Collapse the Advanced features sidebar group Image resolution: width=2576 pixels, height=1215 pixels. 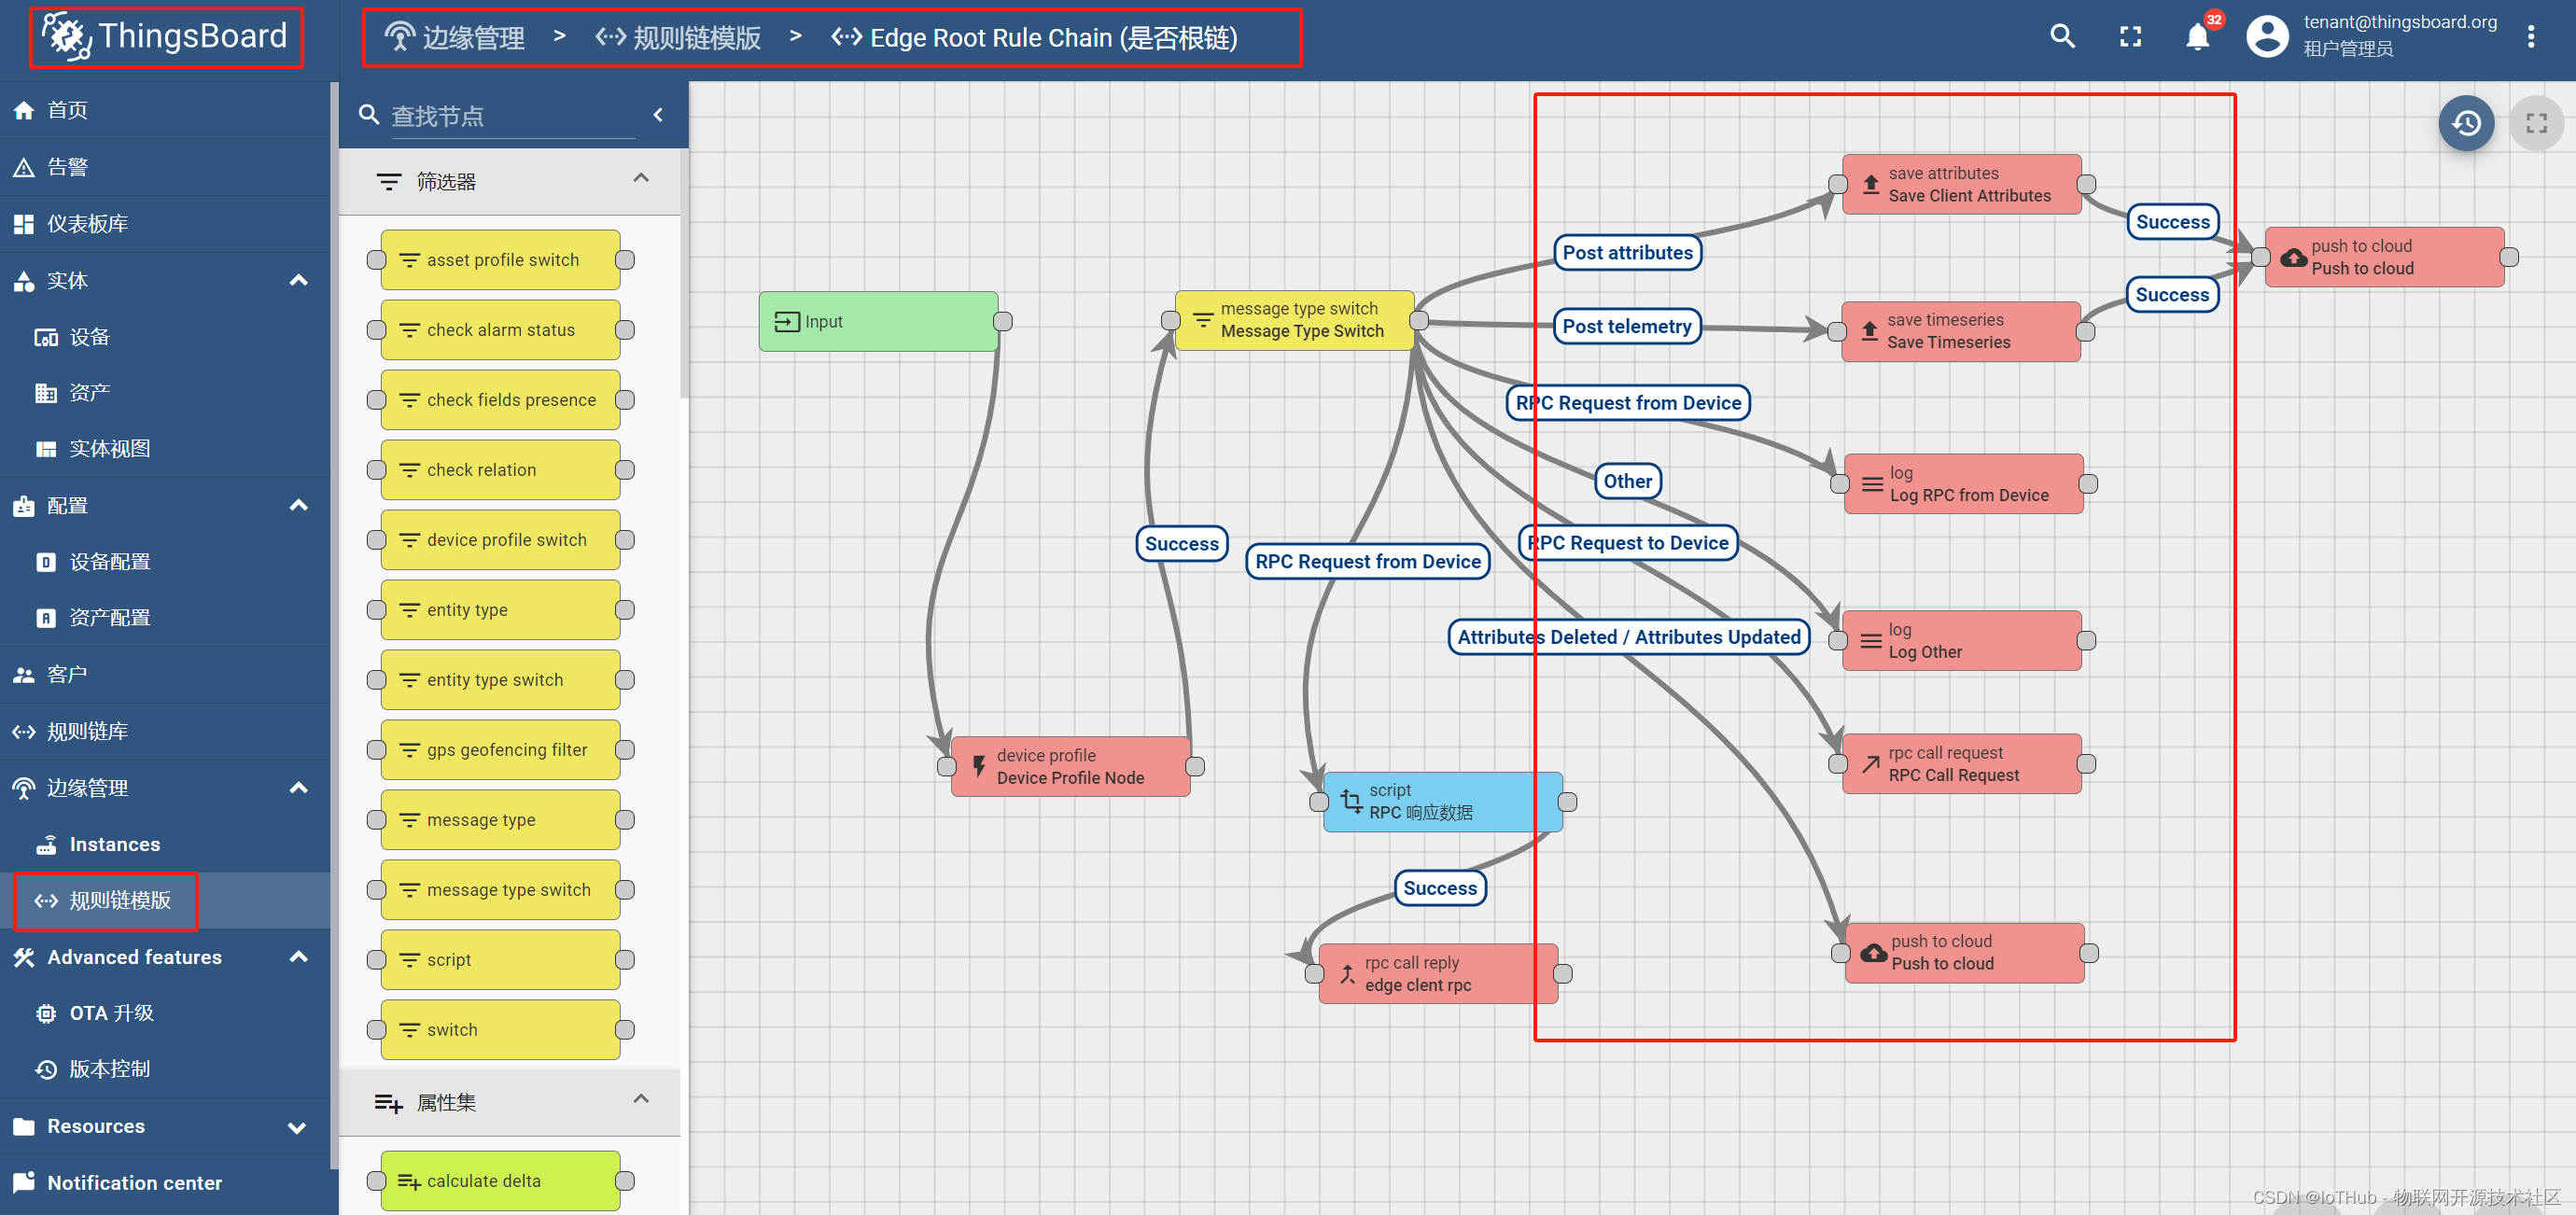(x=298, y=957)
